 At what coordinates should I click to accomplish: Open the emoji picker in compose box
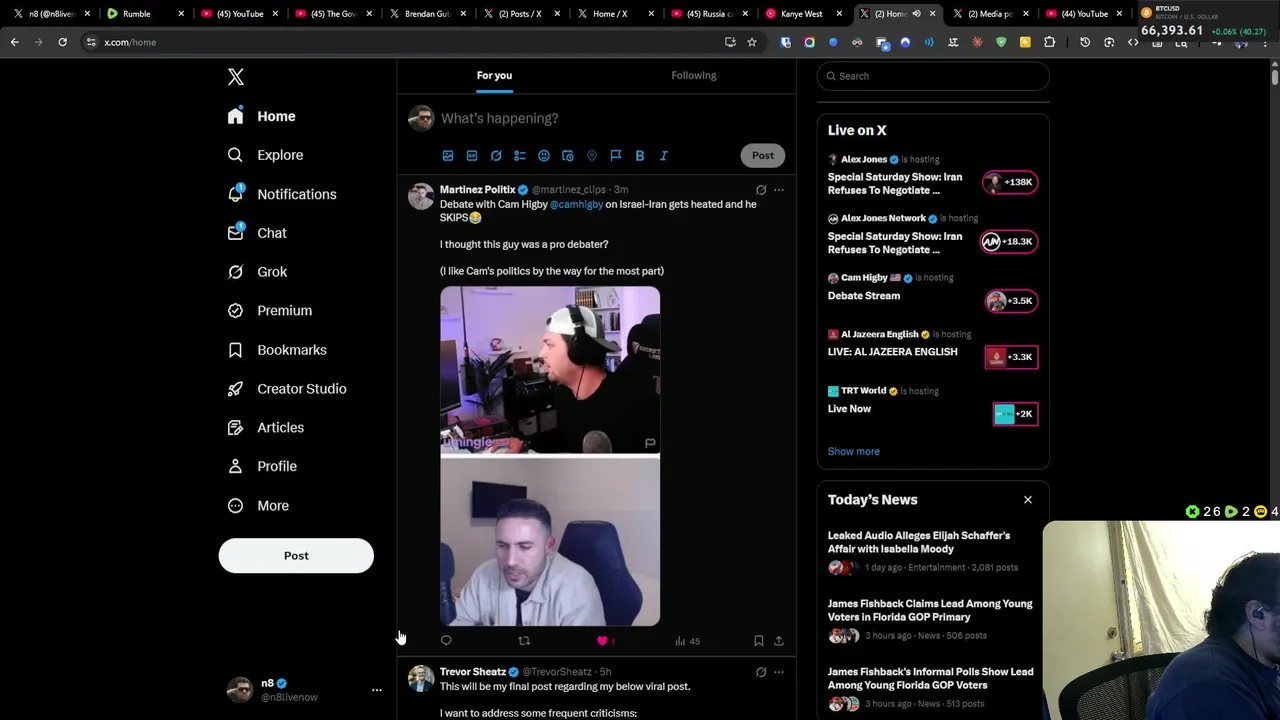click(x=544, y=156)
